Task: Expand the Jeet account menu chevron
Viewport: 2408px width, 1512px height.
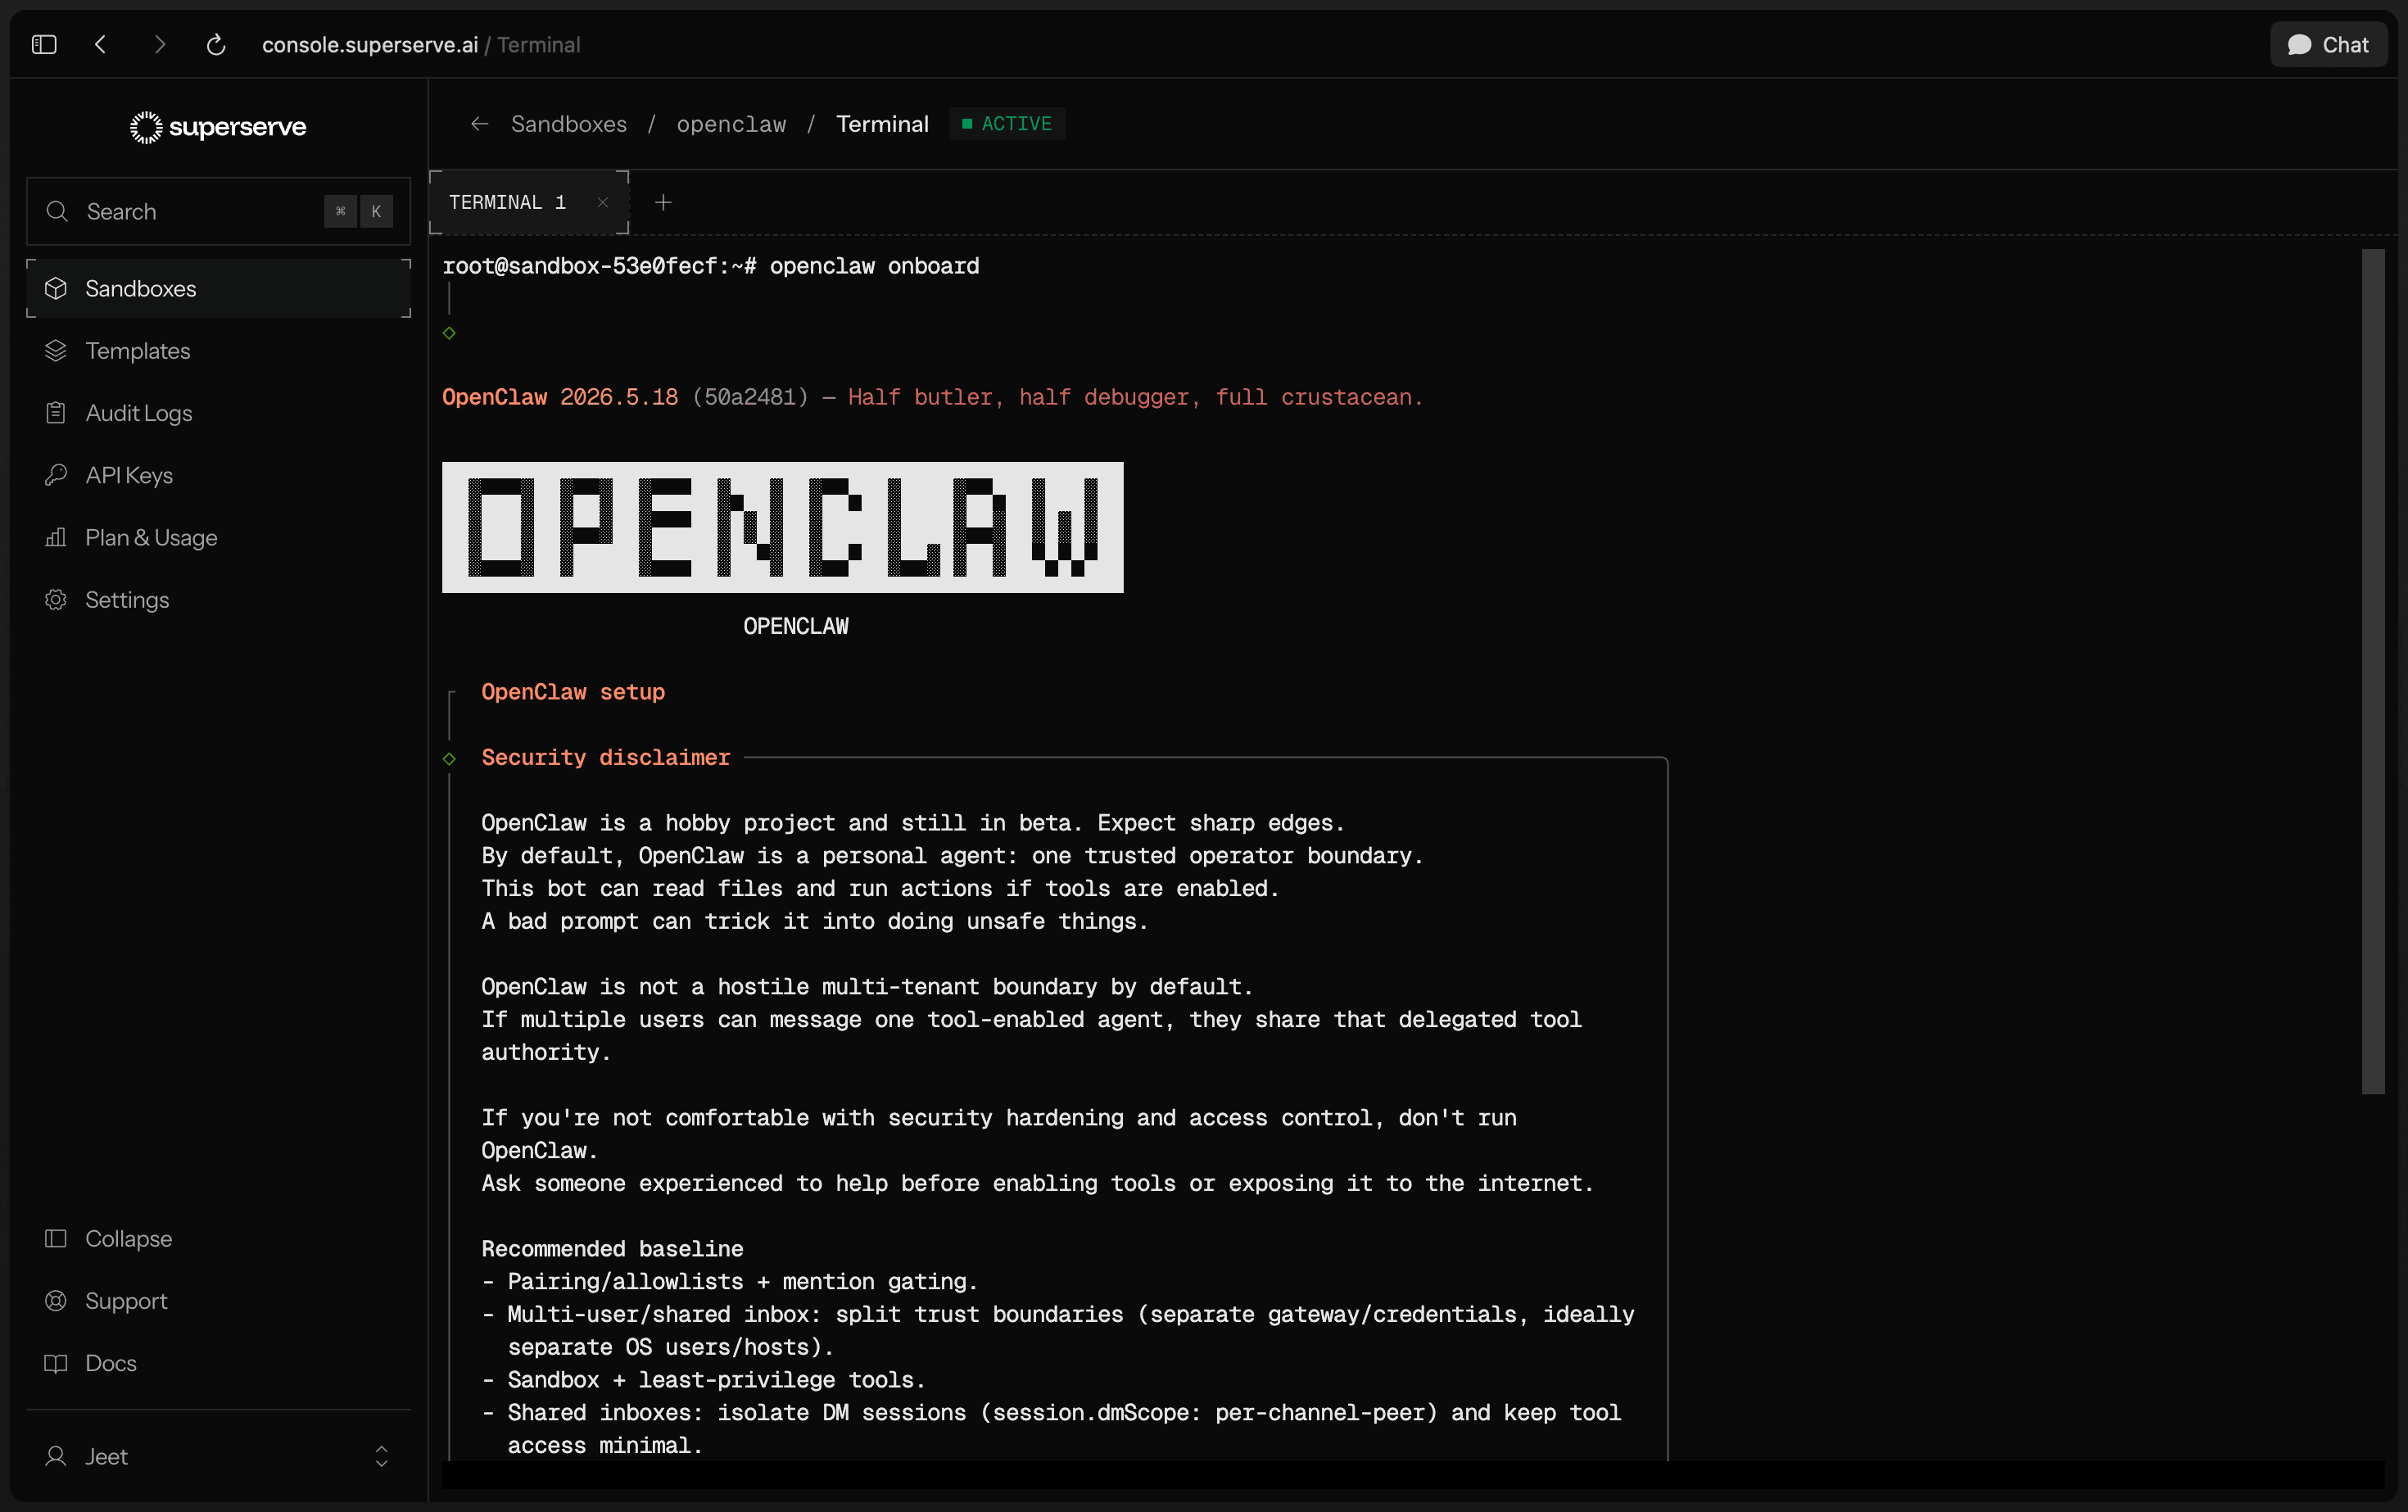Action: [x=381, y=1456]
